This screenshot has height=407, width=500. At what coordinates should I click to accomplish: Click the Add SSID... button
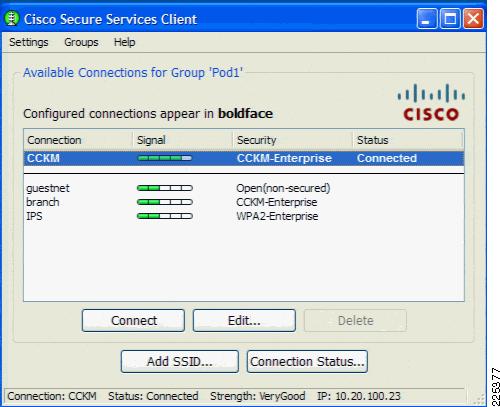(180, 361)
